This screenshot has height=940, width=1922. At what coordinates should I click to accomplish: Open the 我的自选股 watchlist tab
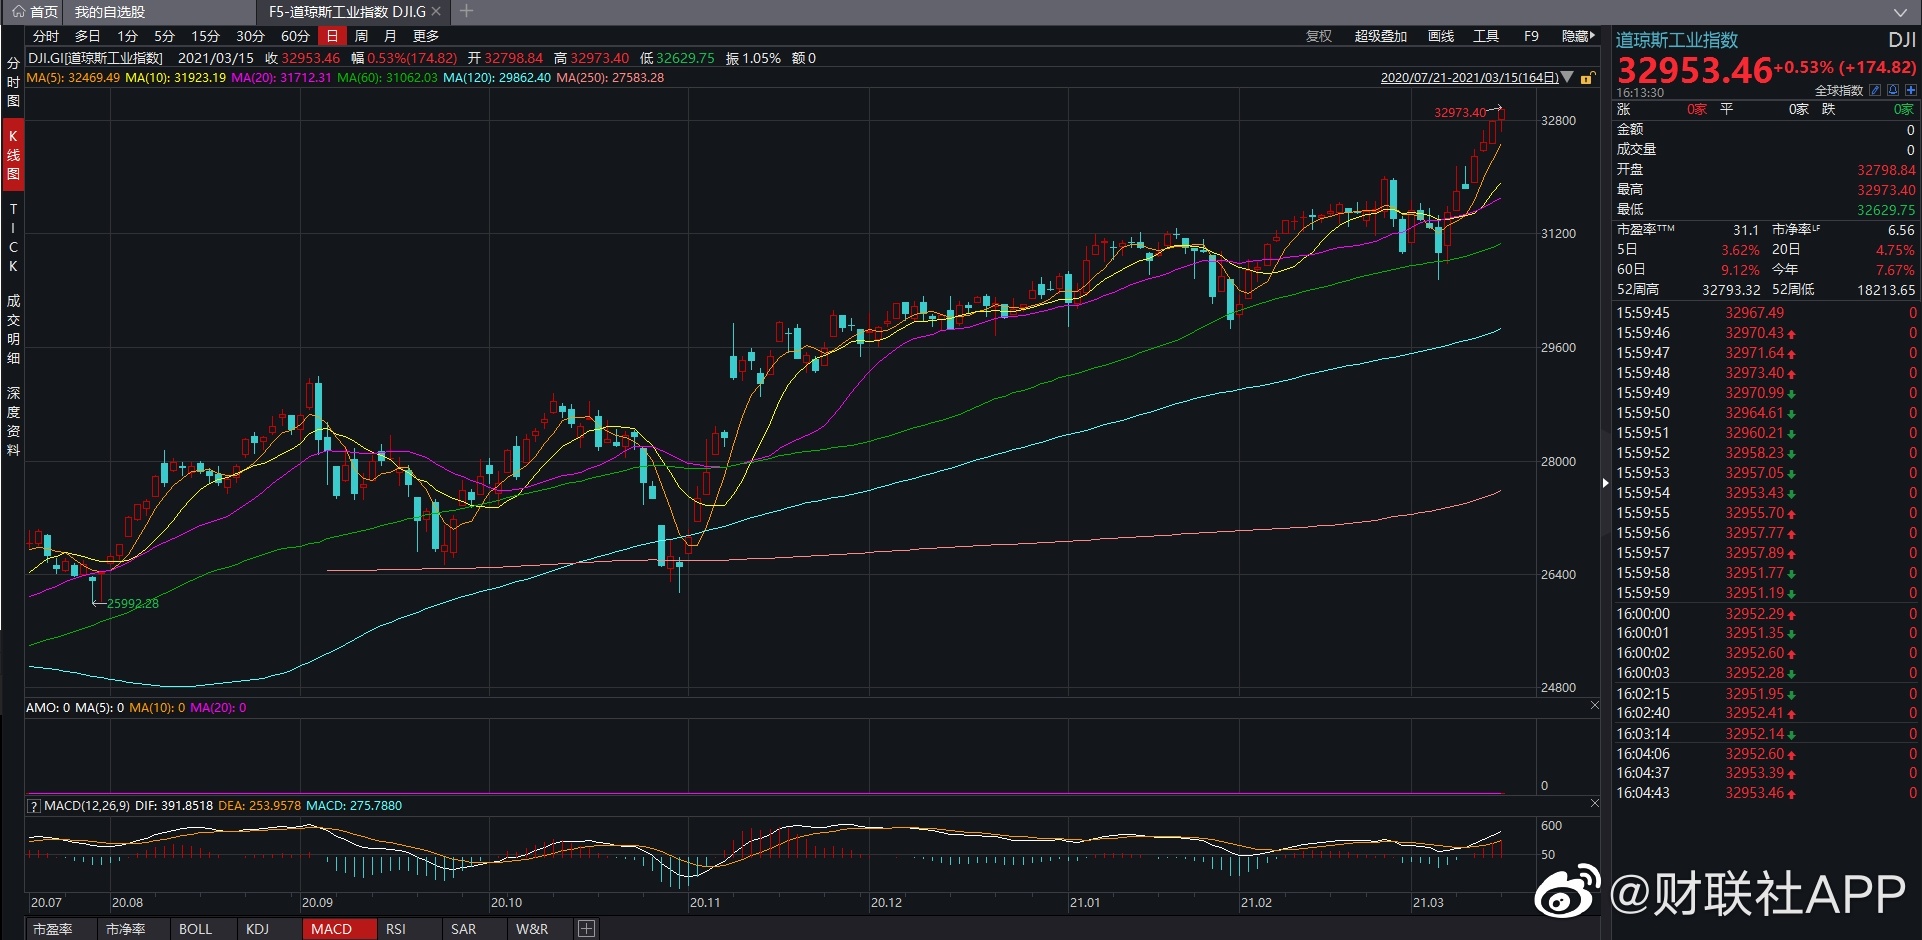coord(110,11)
